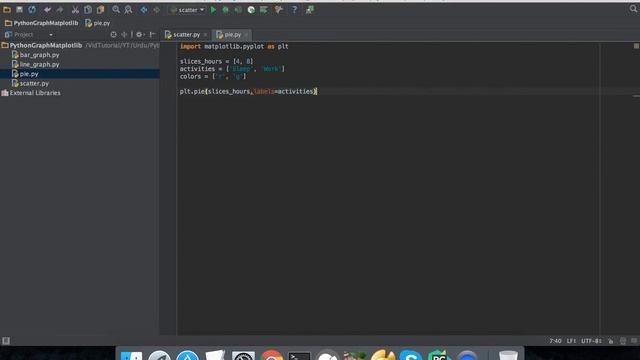Click the Open folder toolbar icon
Image resolution: width=640 pixels, height=360 pixels.
point(7,9)
